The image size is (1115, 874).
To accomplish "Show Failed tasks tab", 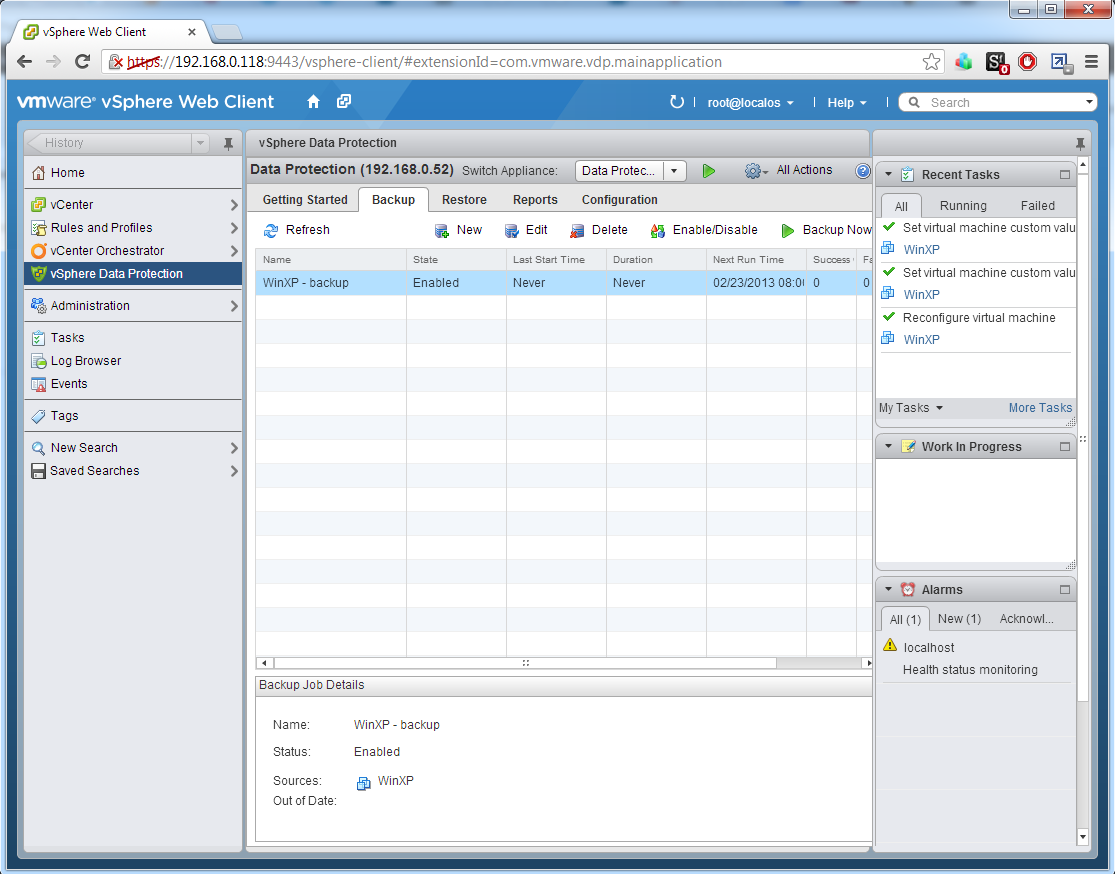I will point(1037,206).
